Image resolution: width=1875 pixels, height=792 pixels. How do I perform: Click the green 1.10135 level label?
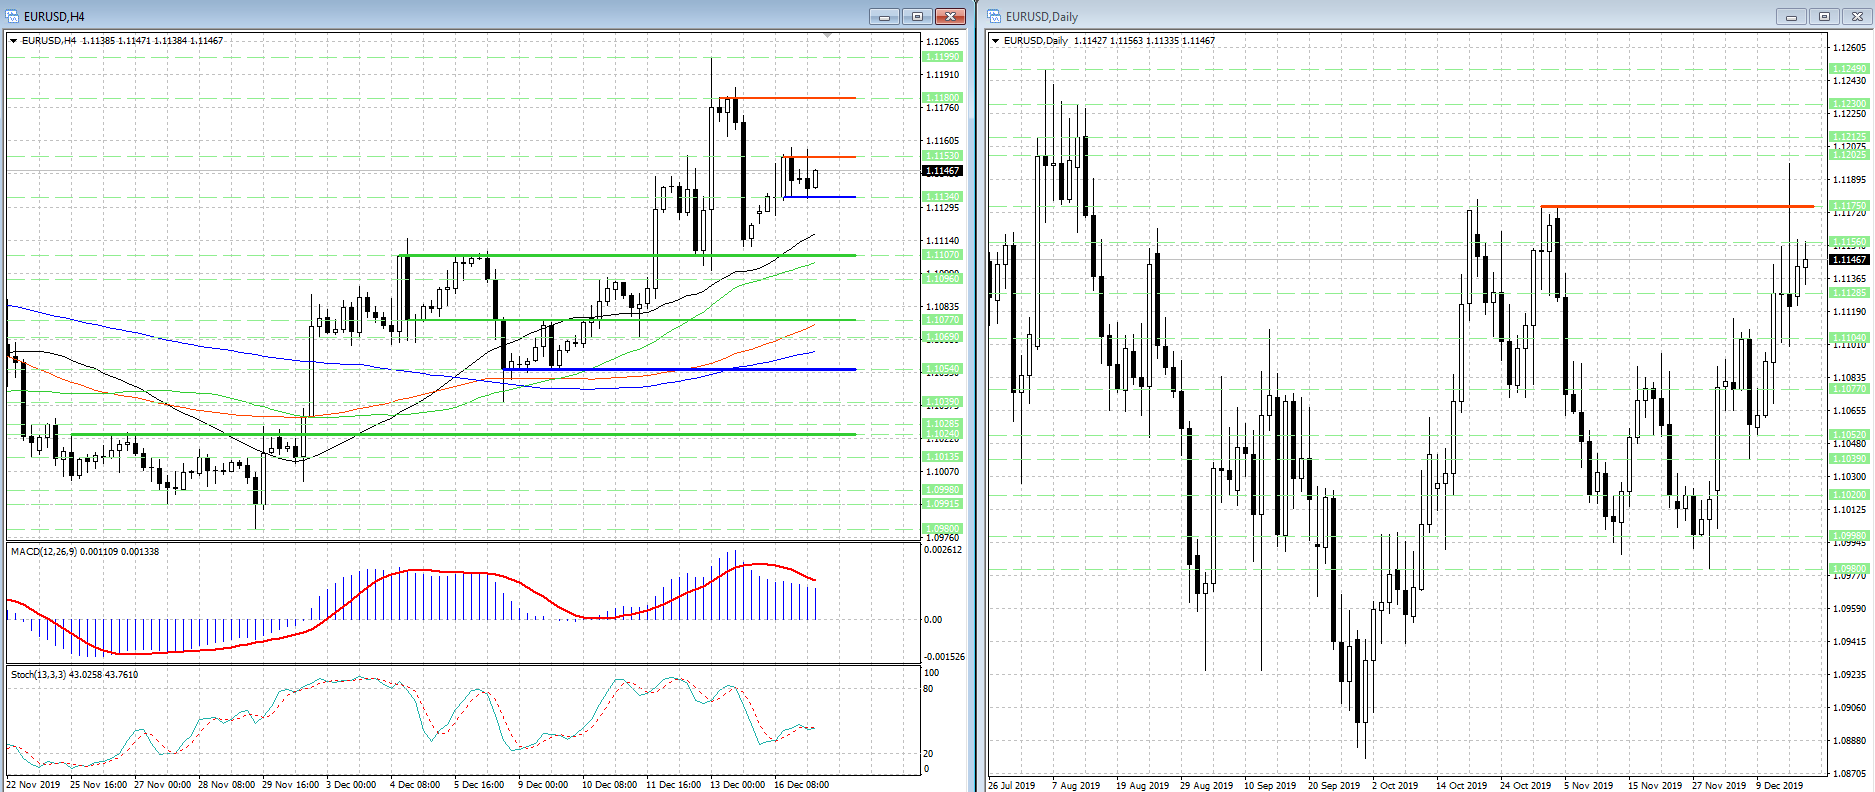coord(942,457)
